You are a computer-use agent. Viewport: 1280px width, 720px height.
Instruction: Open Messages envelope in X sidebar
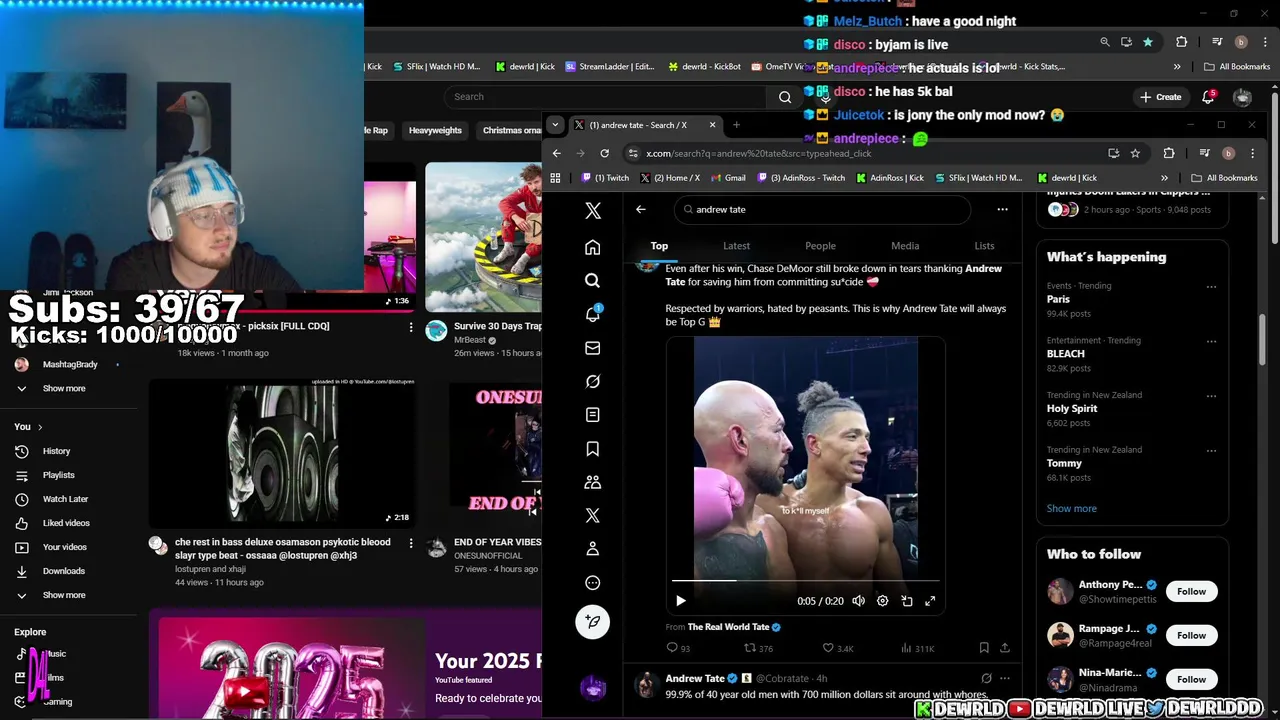click(592, 348)
